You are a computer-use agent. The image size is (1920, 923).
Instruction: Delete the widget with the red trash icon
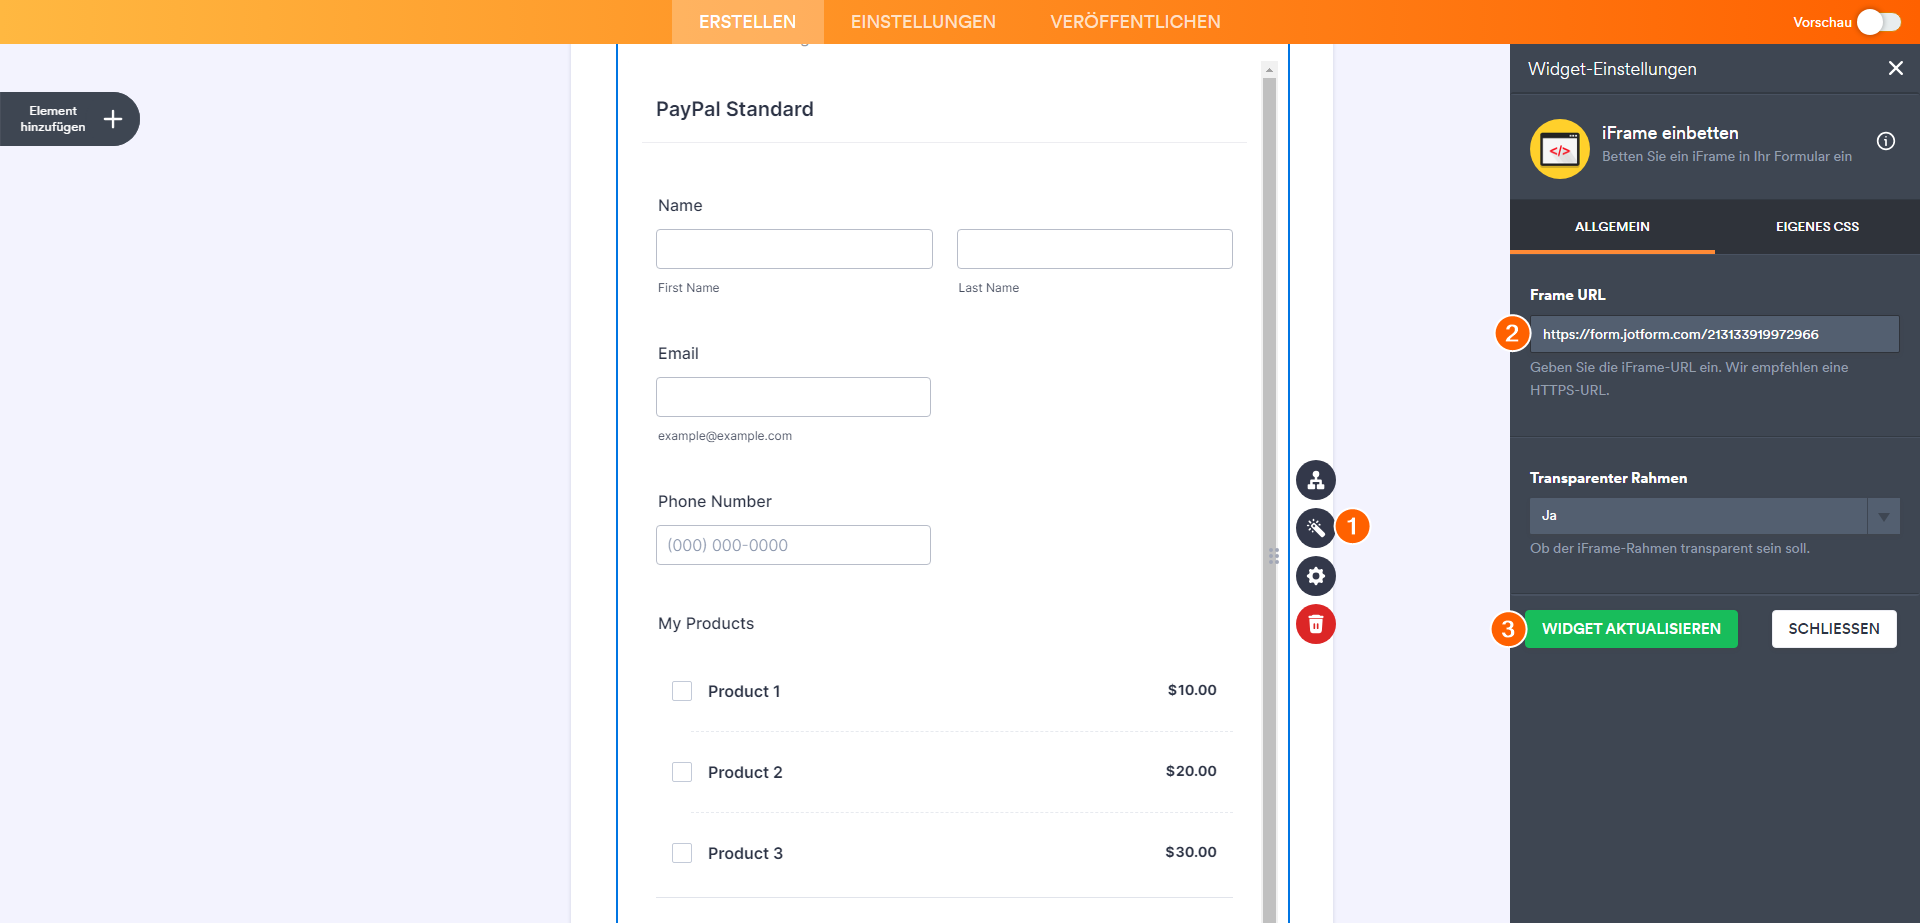(x=1315, y=624)
